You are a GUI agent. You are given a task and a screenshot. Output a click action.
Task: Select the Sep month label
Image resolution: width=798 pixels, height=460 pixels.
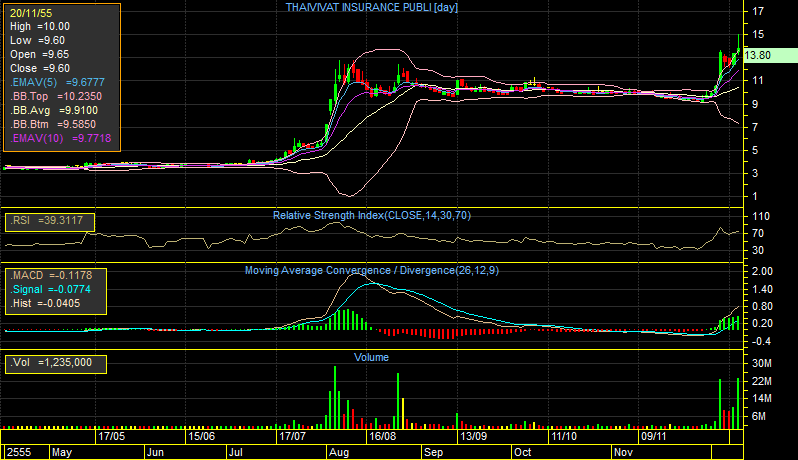click(433, 452)
